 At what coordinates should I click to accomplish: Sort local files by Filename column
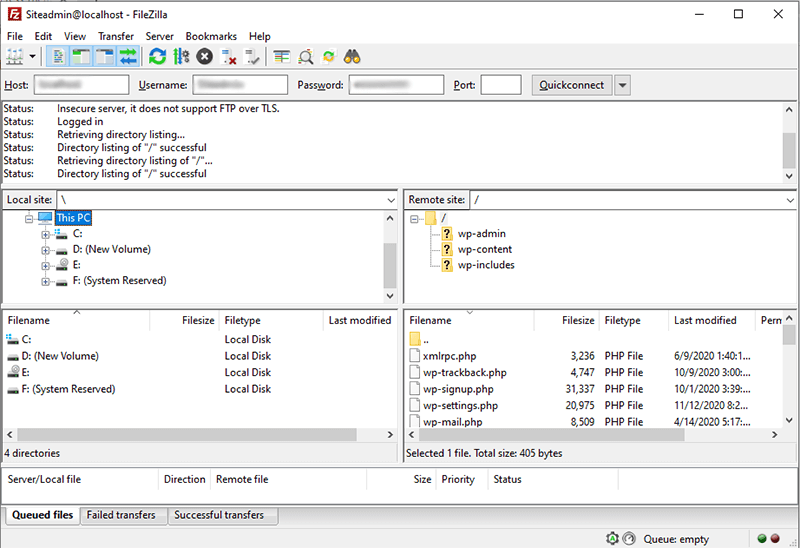point(77,320)
